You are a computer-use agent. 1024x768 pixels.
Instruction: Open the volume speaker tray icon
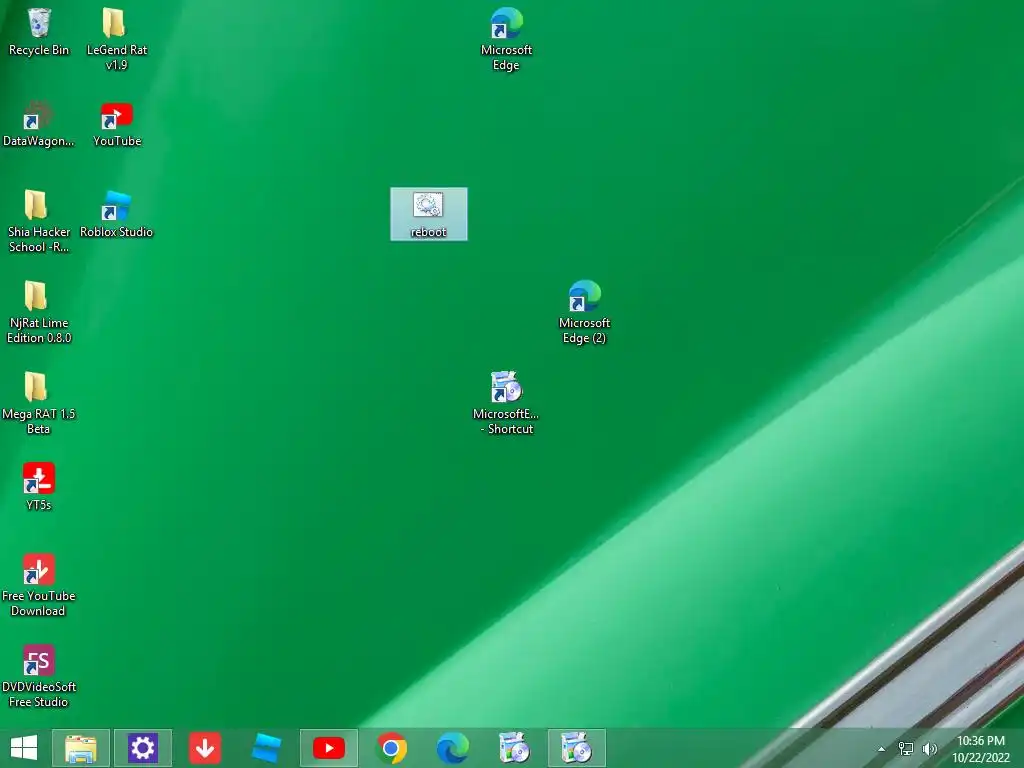coord(929,749)
